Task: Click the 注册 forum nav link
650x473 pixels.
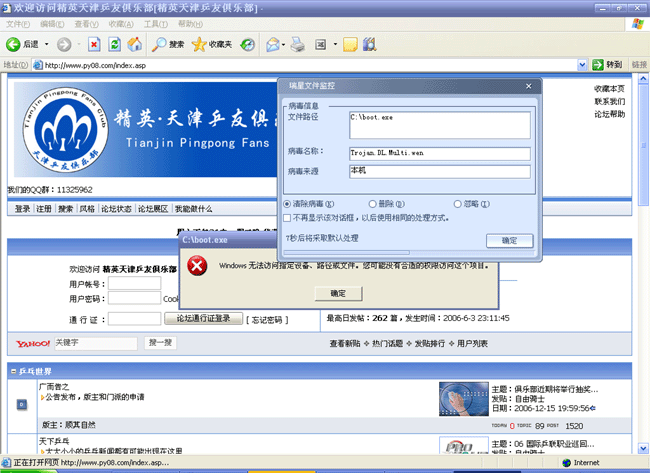Action: [44, 209]
